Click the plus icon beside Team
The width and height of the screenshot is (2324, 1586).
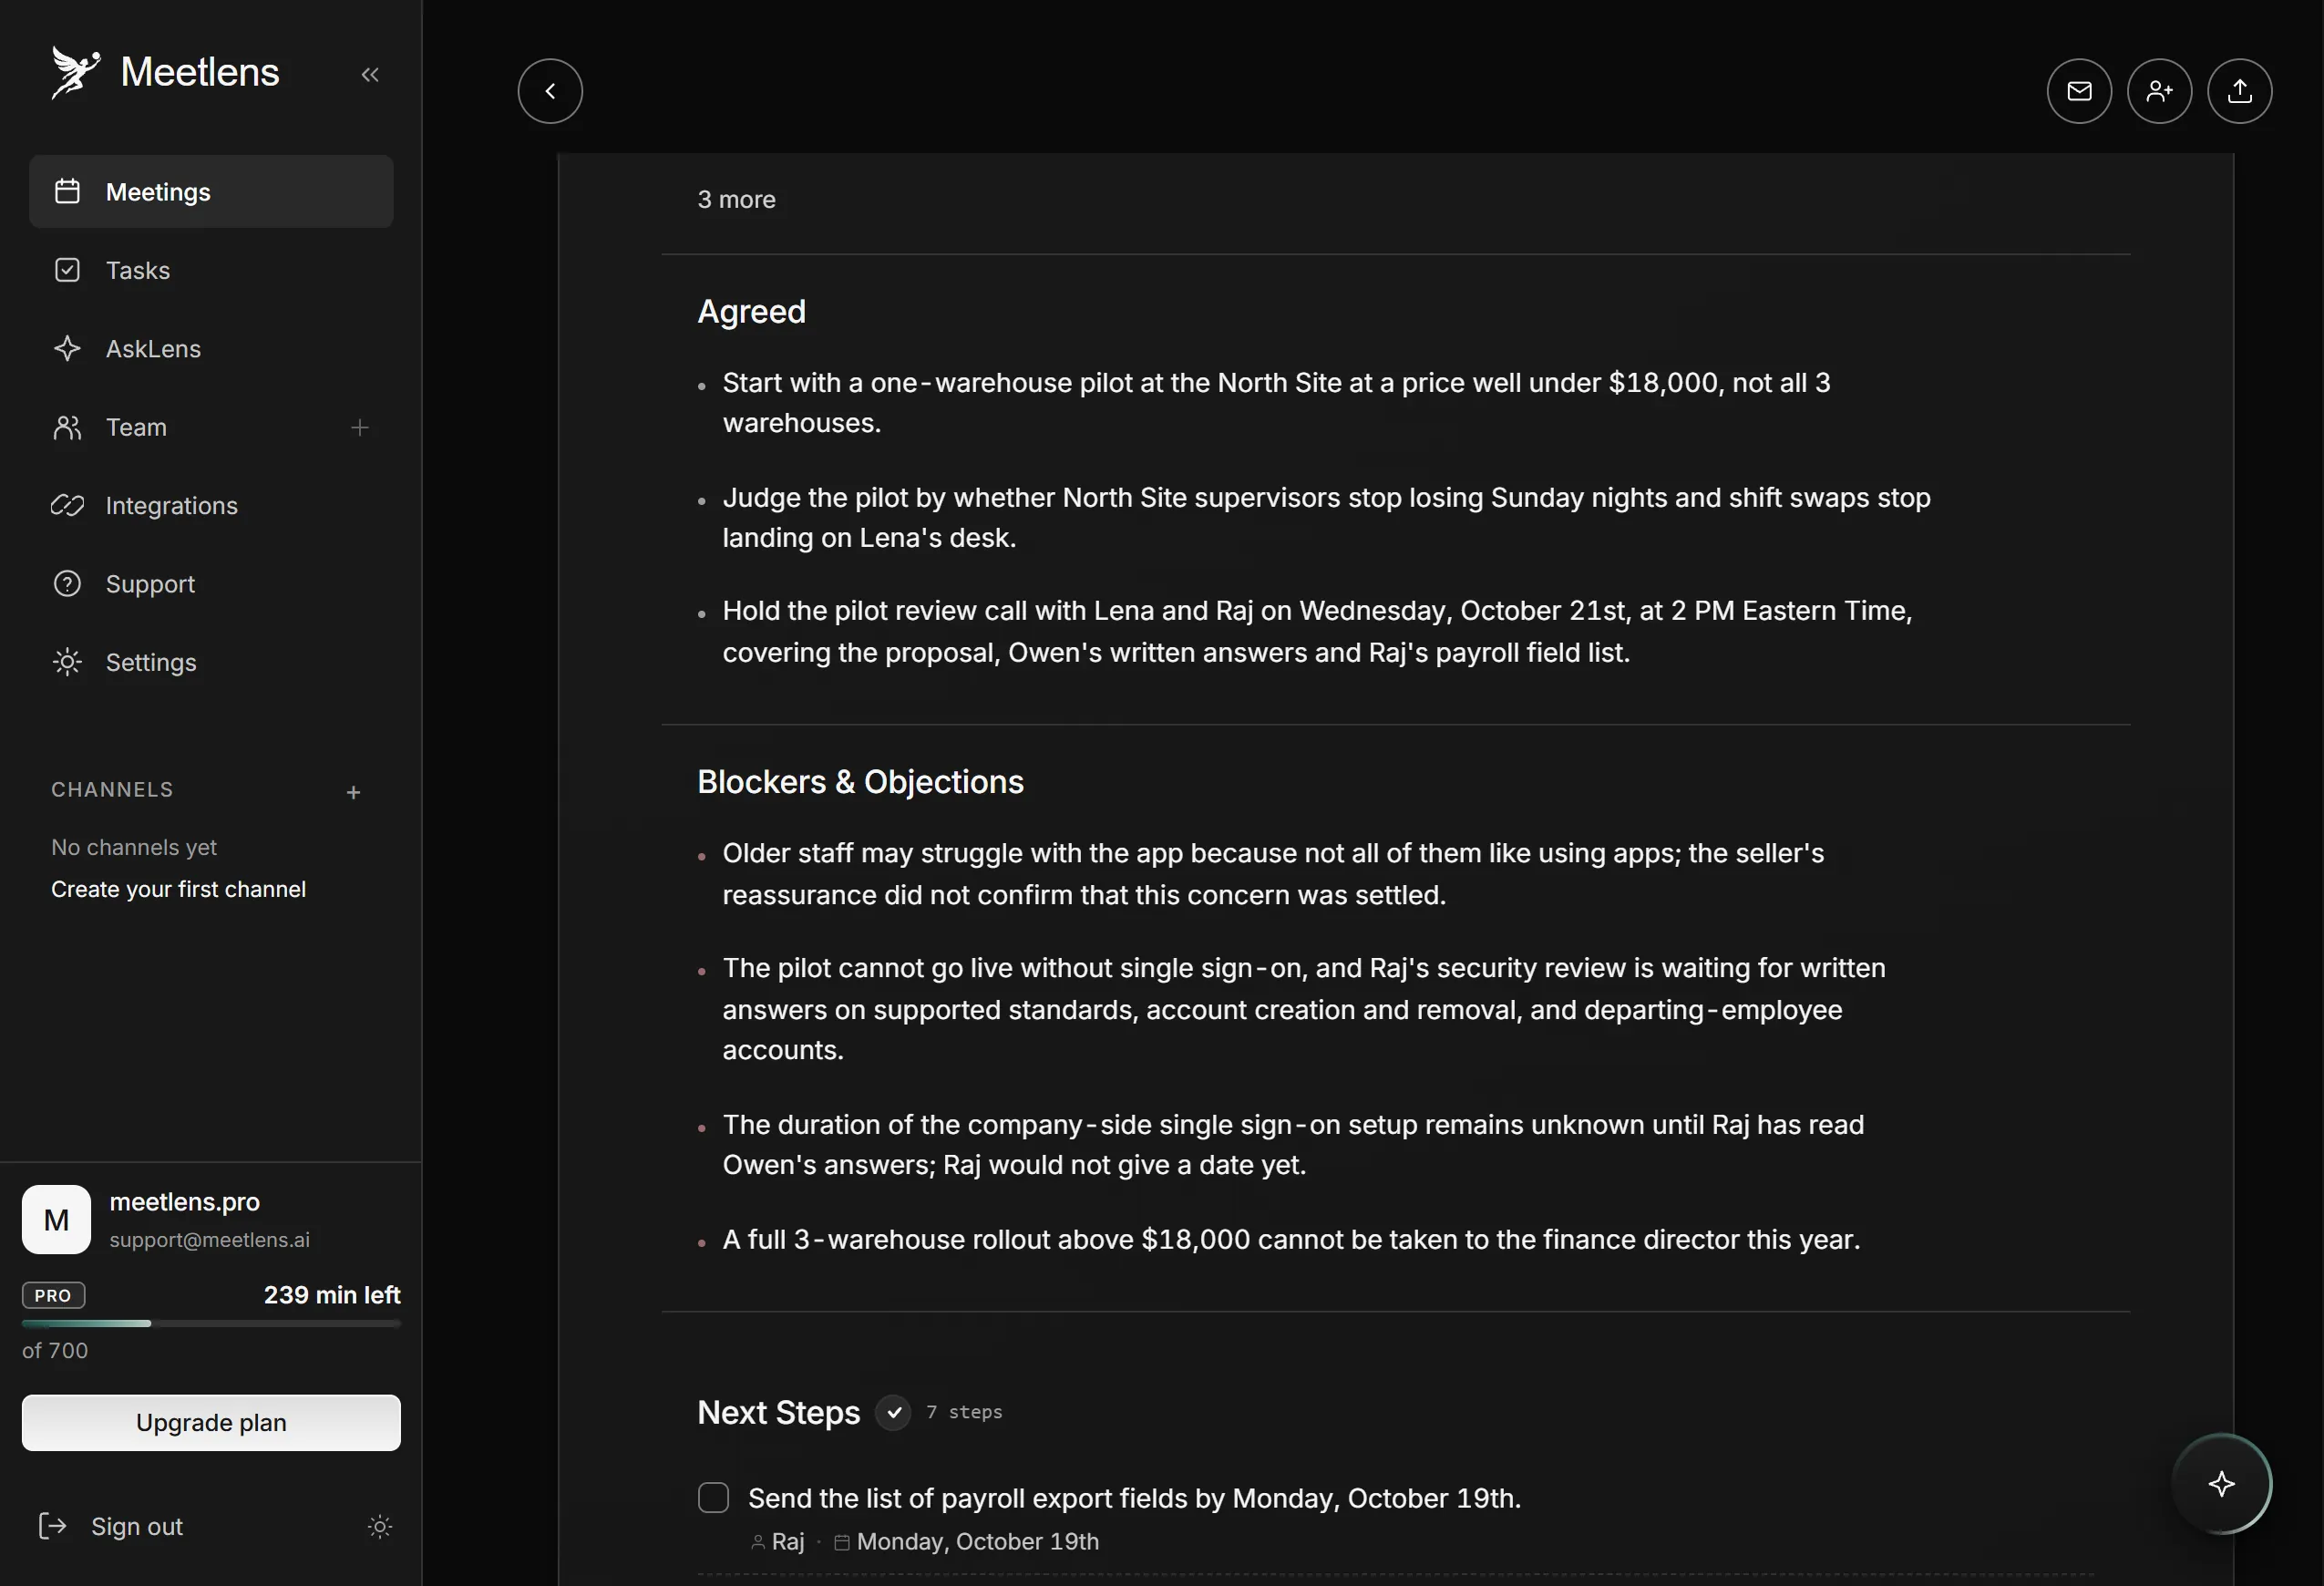click(360, 428)
